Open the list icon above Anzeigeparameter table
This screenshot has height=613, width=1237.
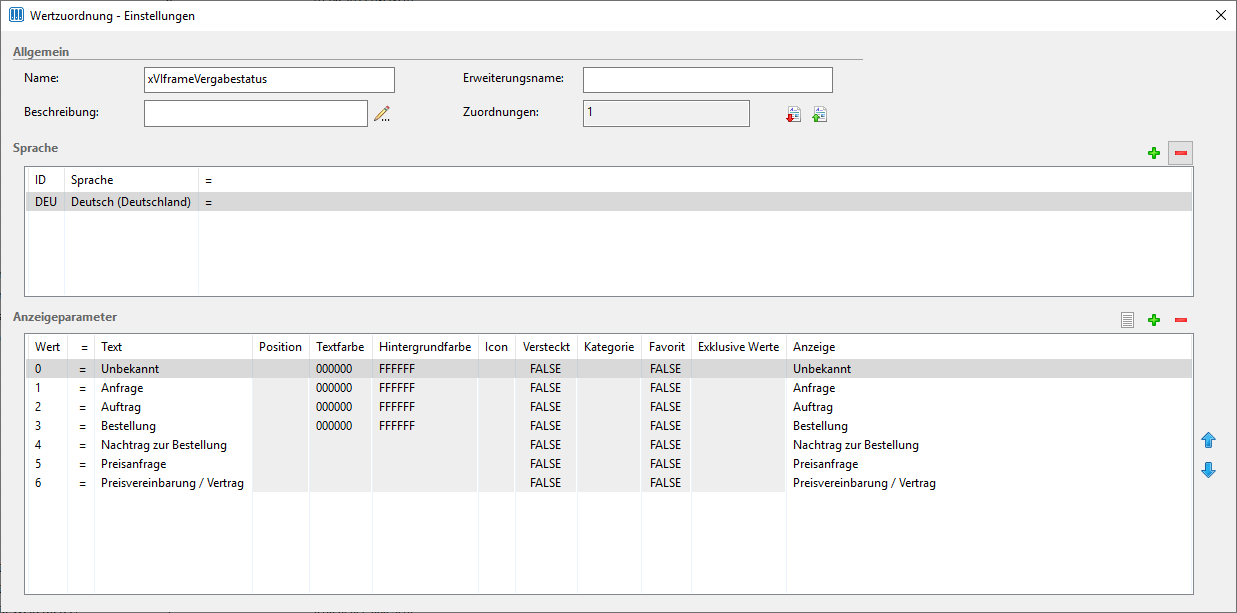[x=1127, y=320]
